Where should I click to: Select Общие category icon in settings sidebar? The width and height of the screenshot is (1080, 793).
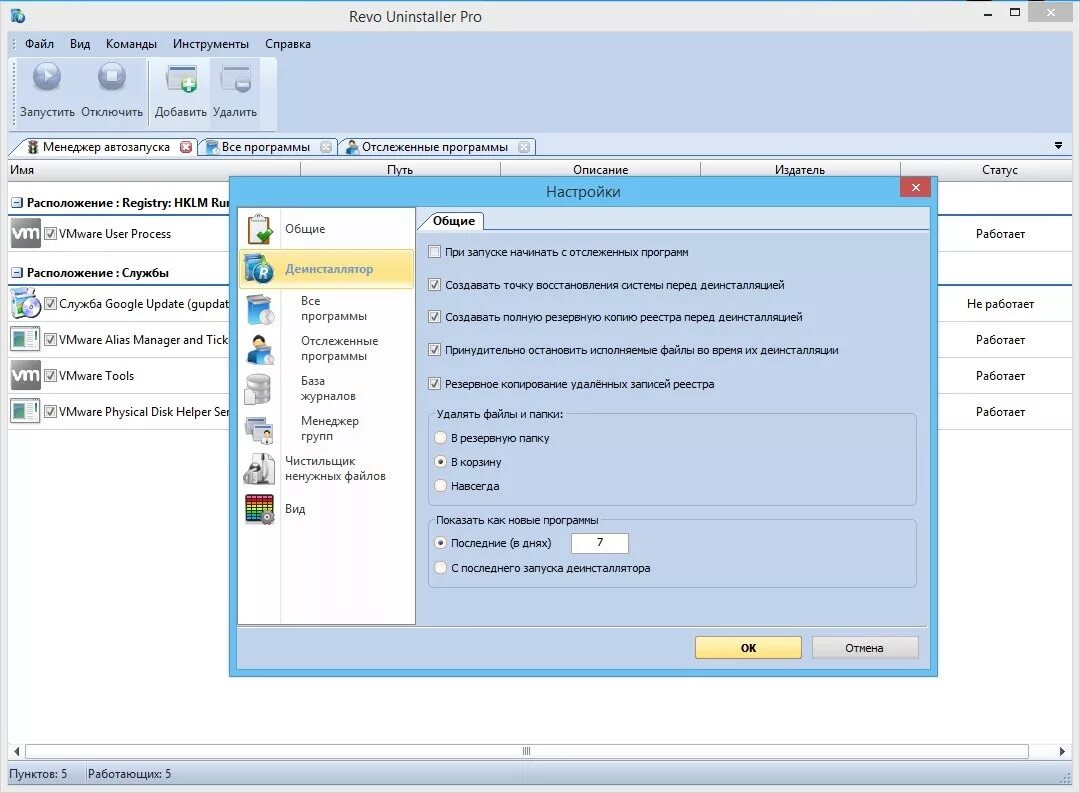pyautogui.click(x=260, y=229)
